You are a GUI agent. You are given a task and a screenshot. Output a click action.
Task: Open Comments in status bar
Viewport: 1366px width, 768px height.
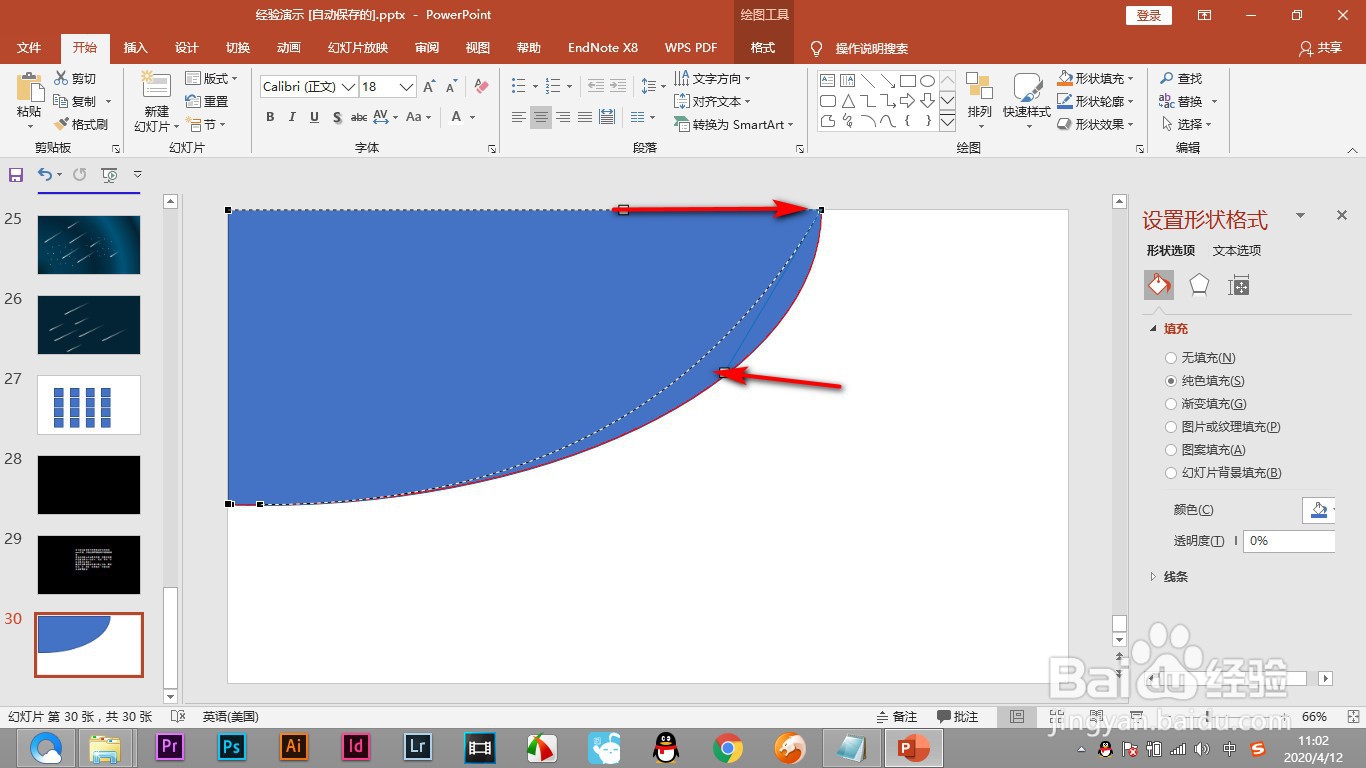point(958,717)
